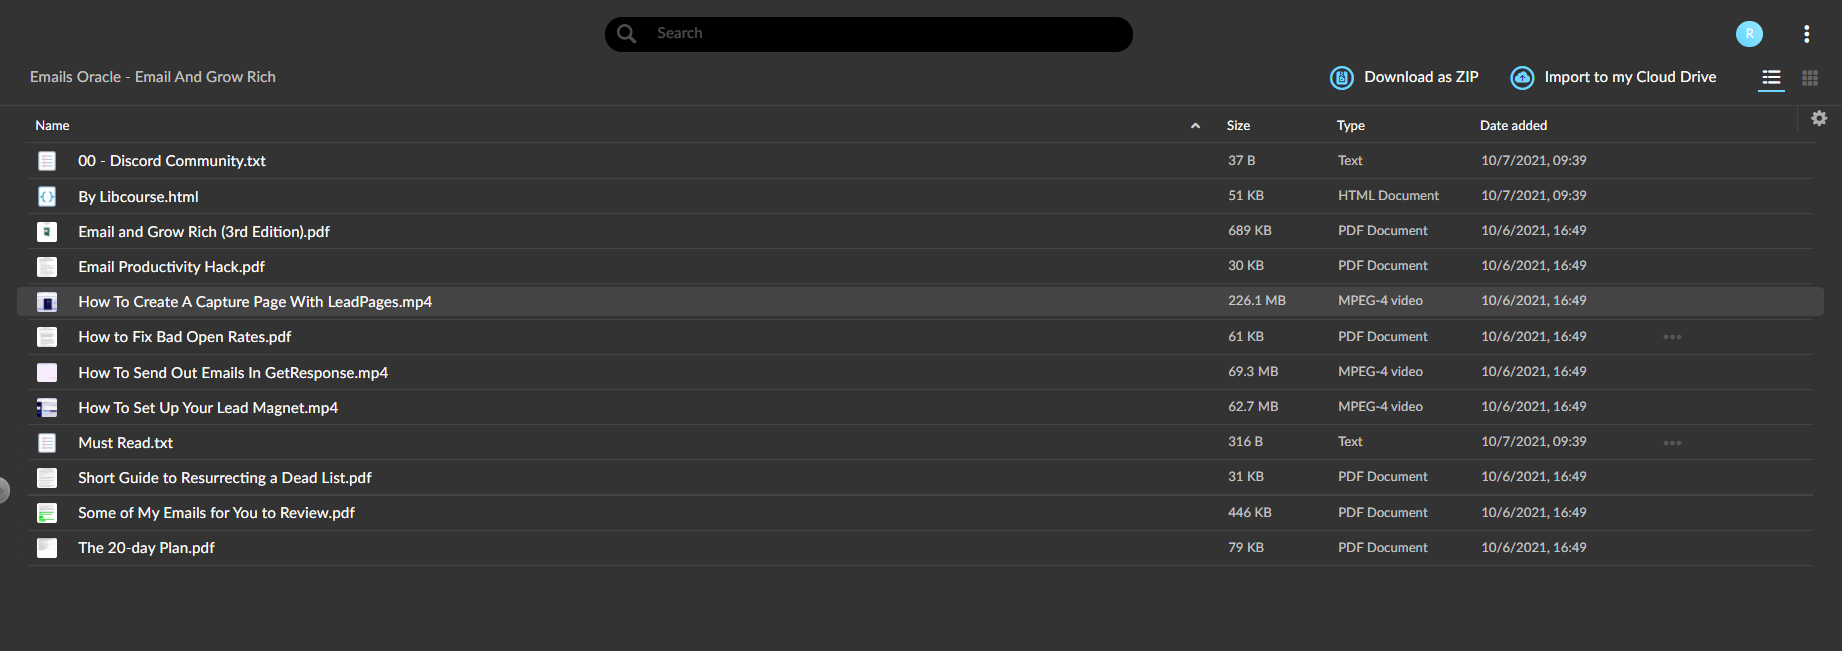This screenshot has width=1842, height=651.
Task: Open the user avatar account menu
Action: click(x=1749, y=34)
